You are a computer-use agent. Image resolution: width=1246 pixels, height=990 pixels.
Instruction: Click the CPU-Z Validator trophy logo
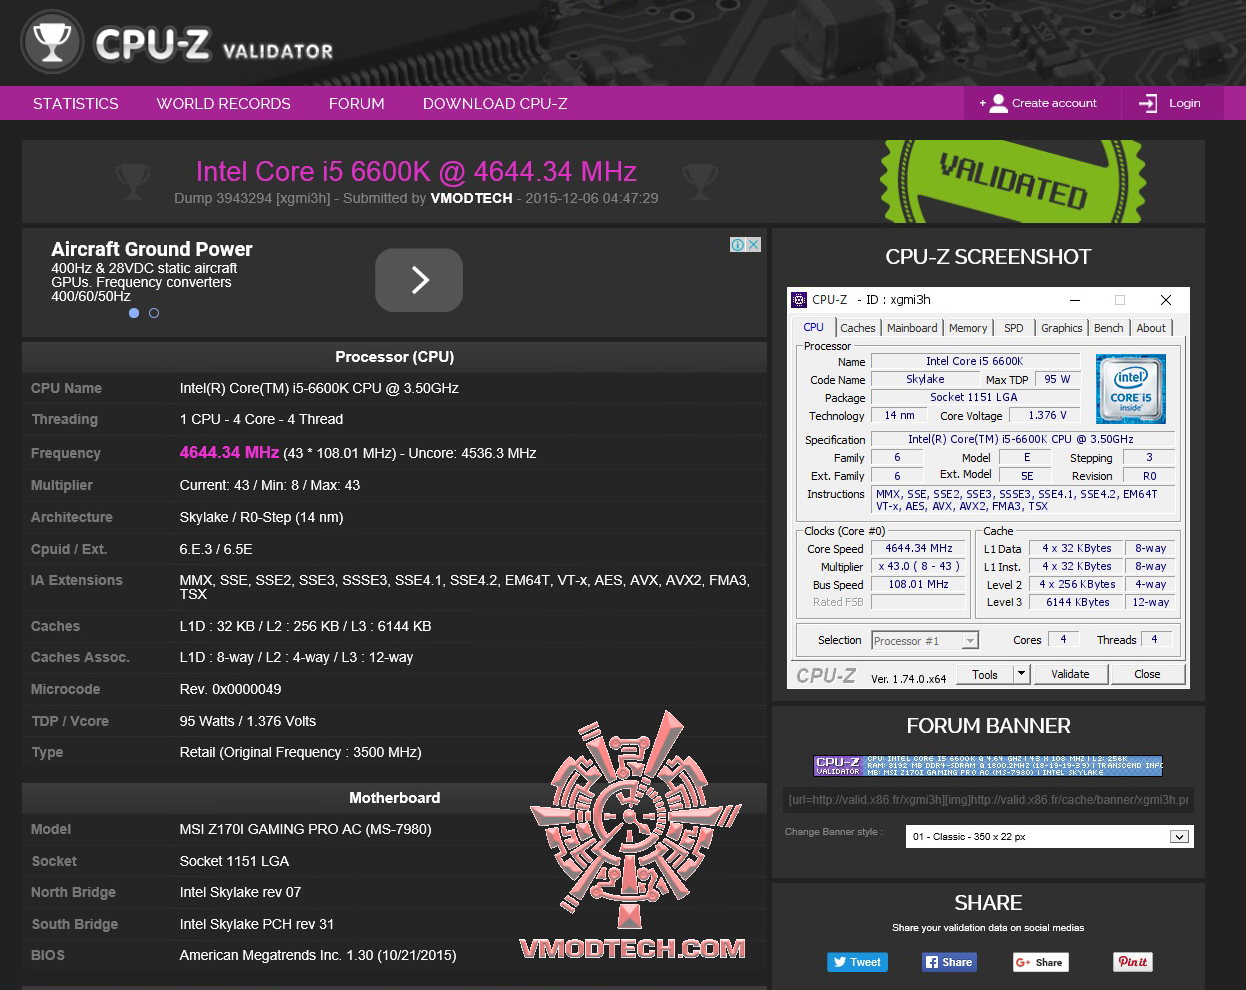(52, 42)
